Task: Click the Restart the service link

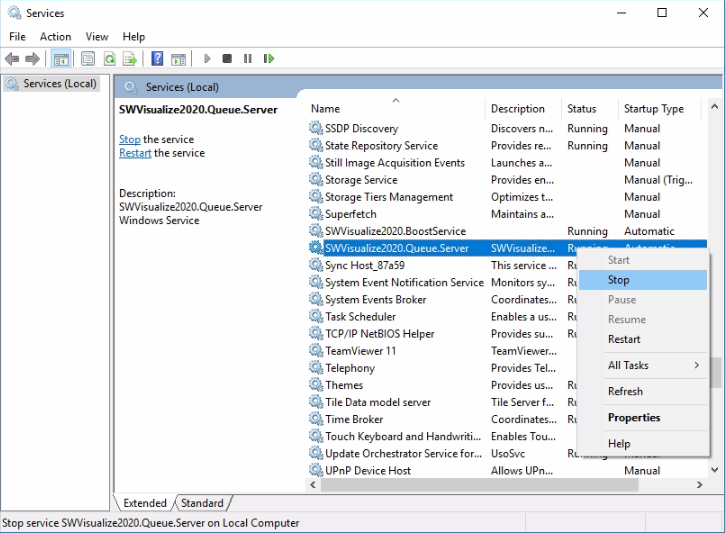Action: (x=135, y=153)
